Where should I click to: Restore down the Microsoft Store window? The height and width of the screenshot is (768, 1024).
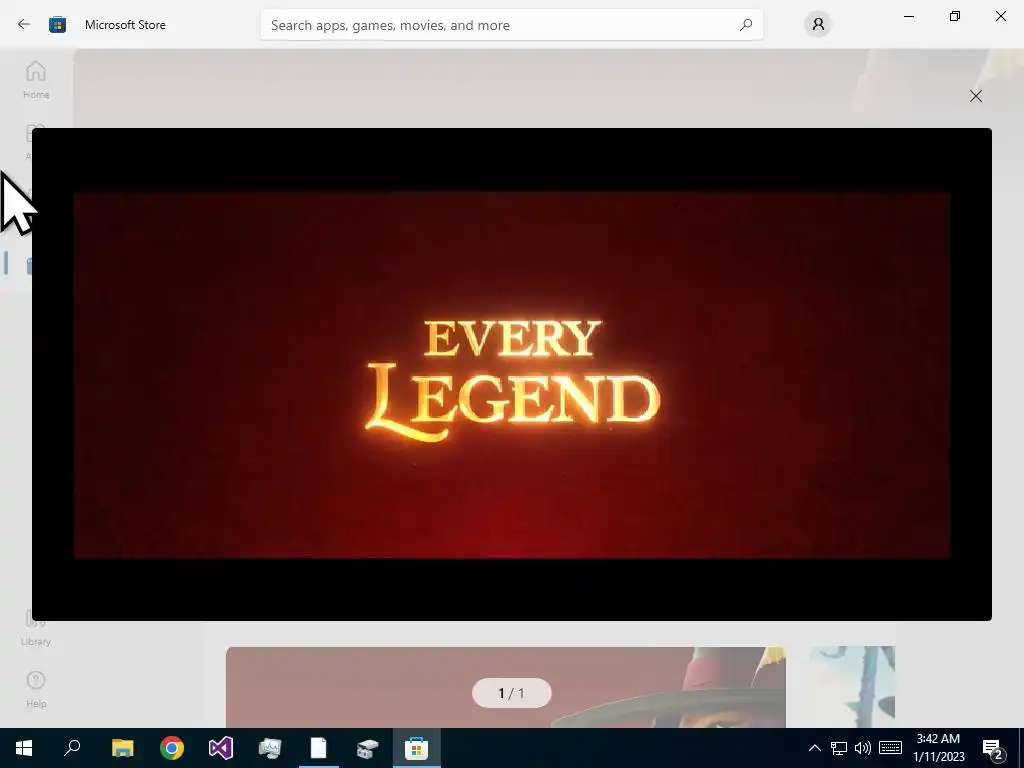point(955,16)
